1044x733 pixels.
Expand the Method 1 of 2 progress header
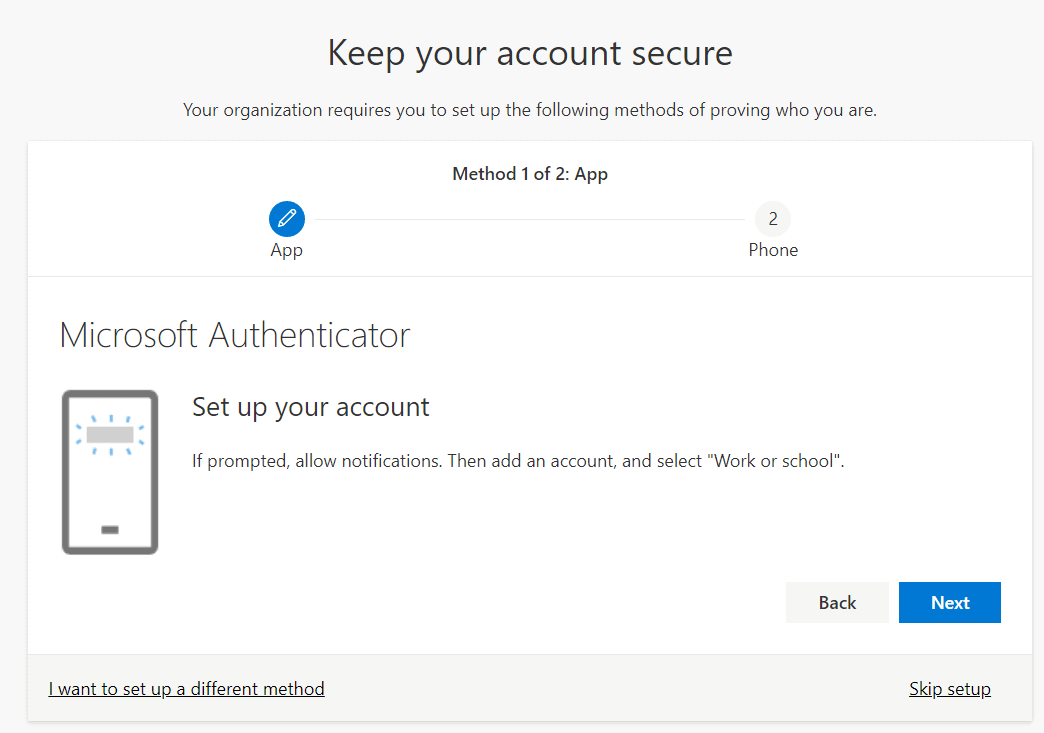click(x=529, y=173)
